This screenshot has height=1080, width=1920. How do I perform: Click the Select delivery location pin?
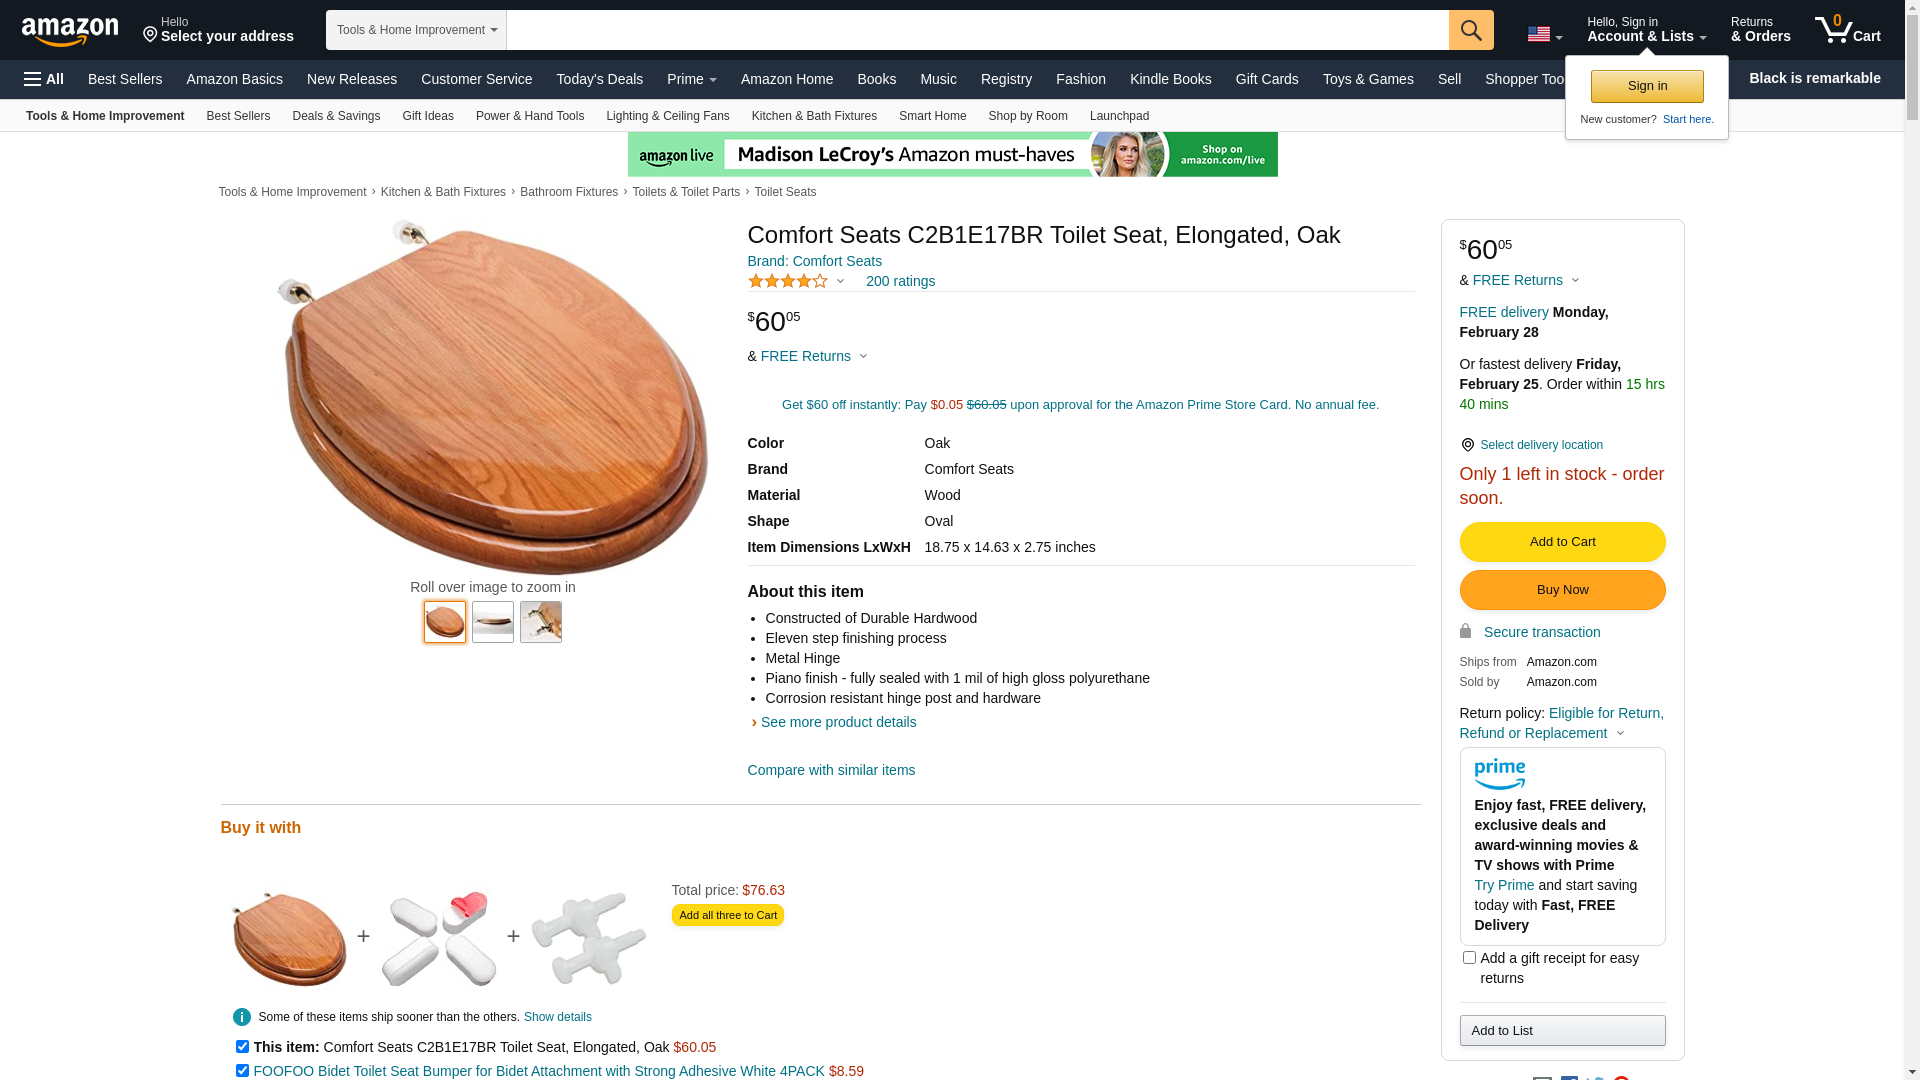[1467, 445]
